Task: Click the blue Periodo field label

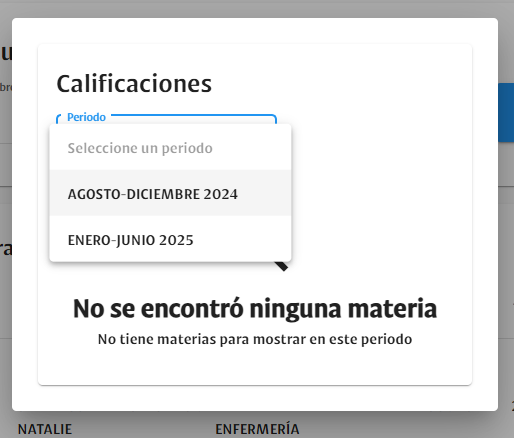Action: [x=86, y=117]
